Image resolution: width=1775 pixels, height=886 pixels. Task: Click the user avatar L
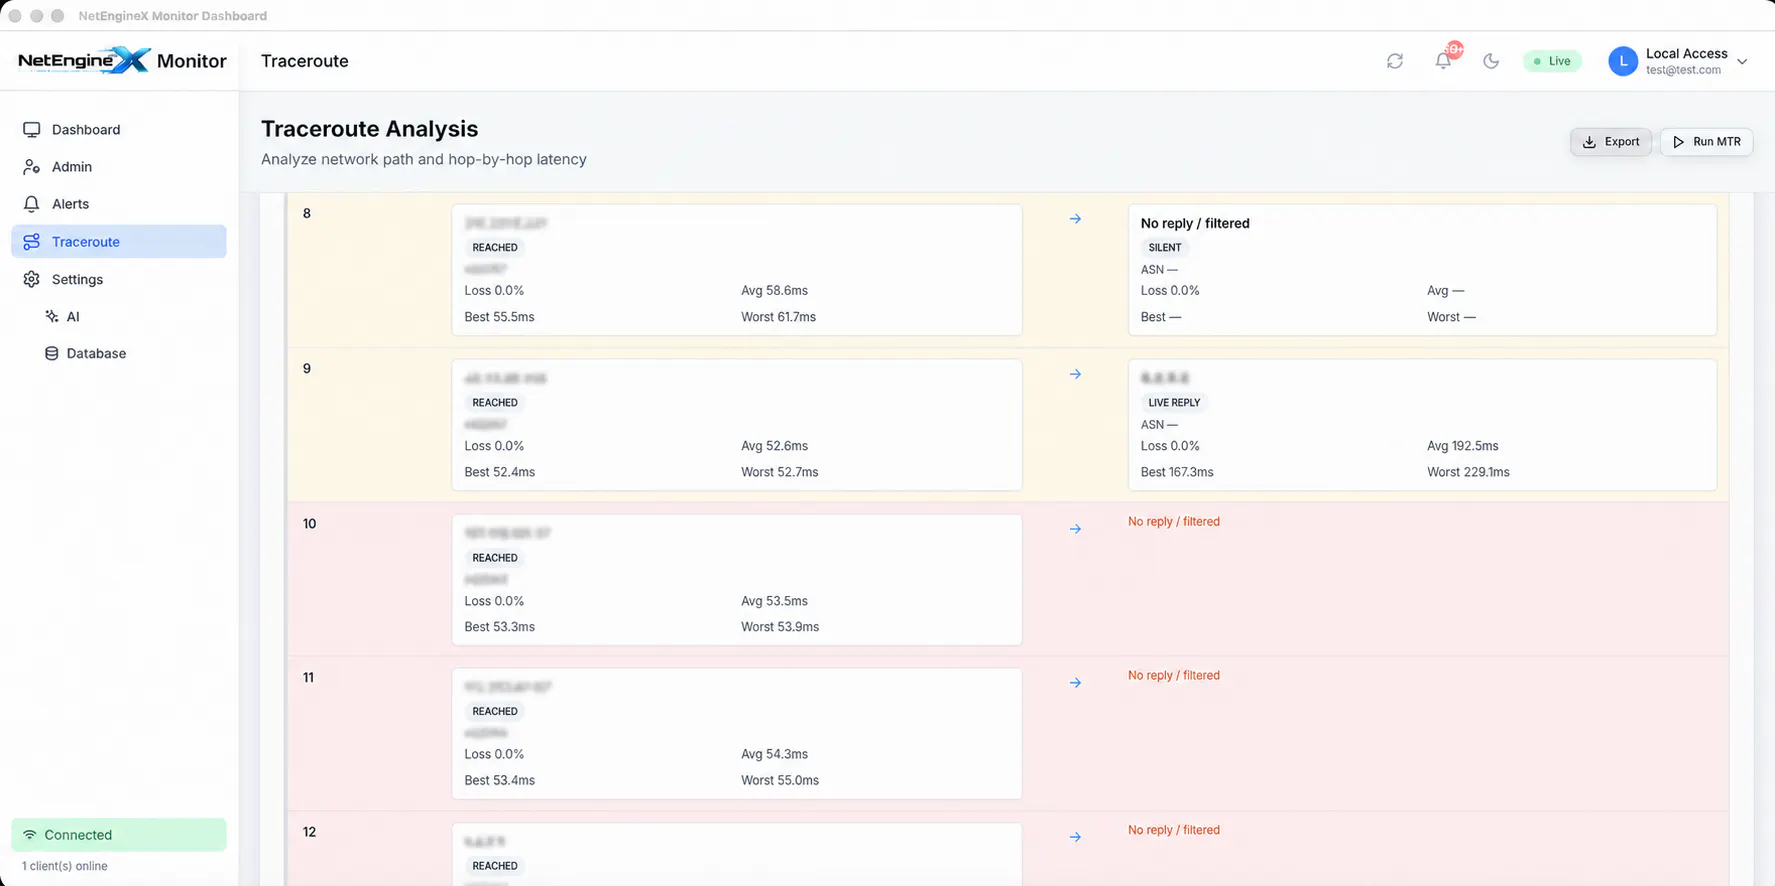1623,61
